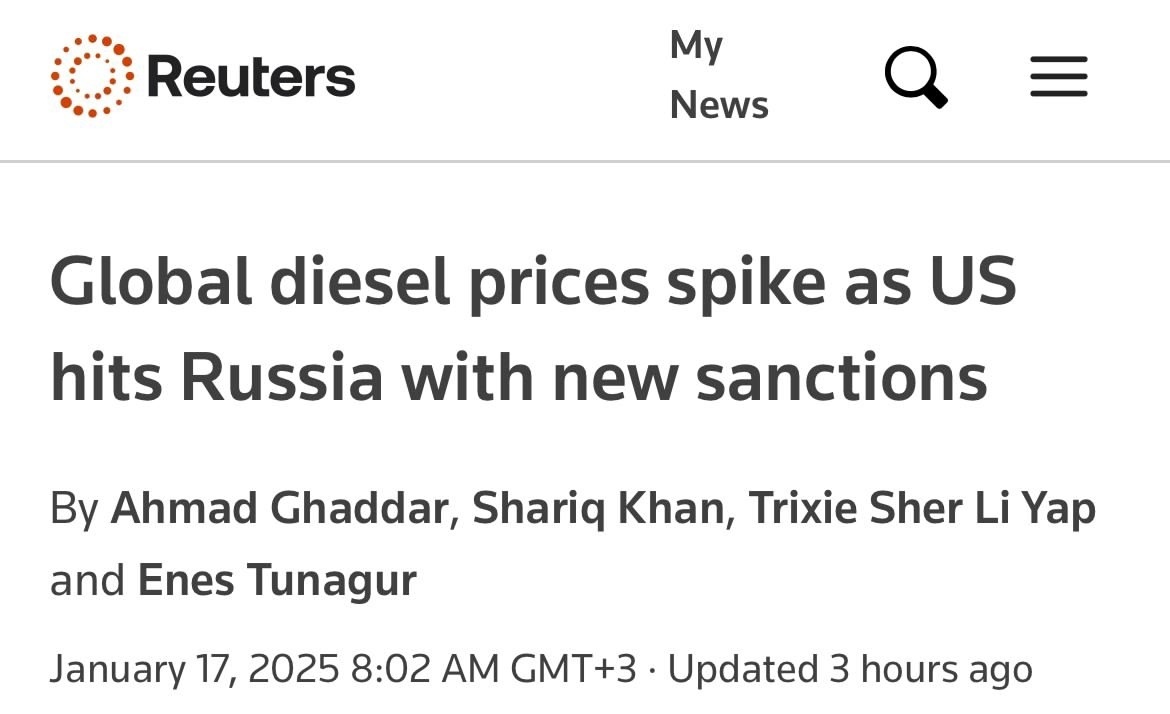
Task: Click the Reuters logotype text
Action: 249,75
